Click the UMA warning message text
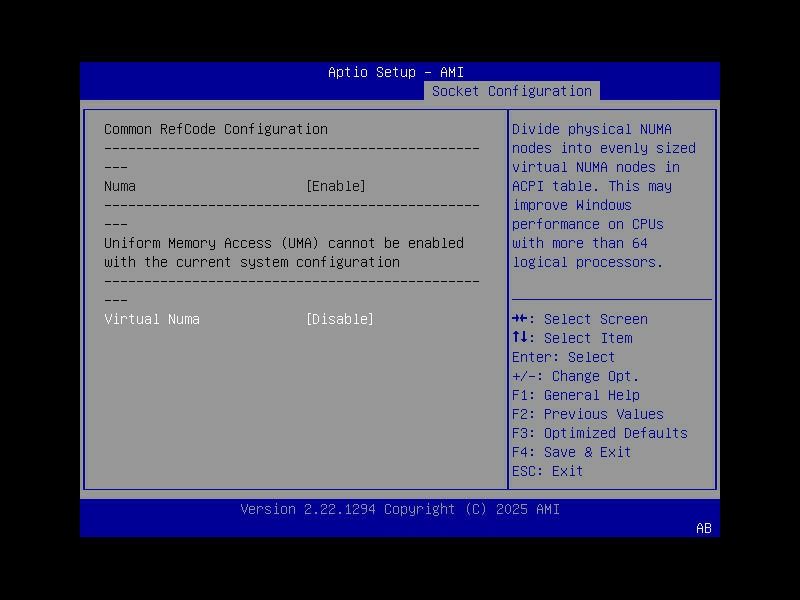Screen dimensions: 800x600 point(284,252)
